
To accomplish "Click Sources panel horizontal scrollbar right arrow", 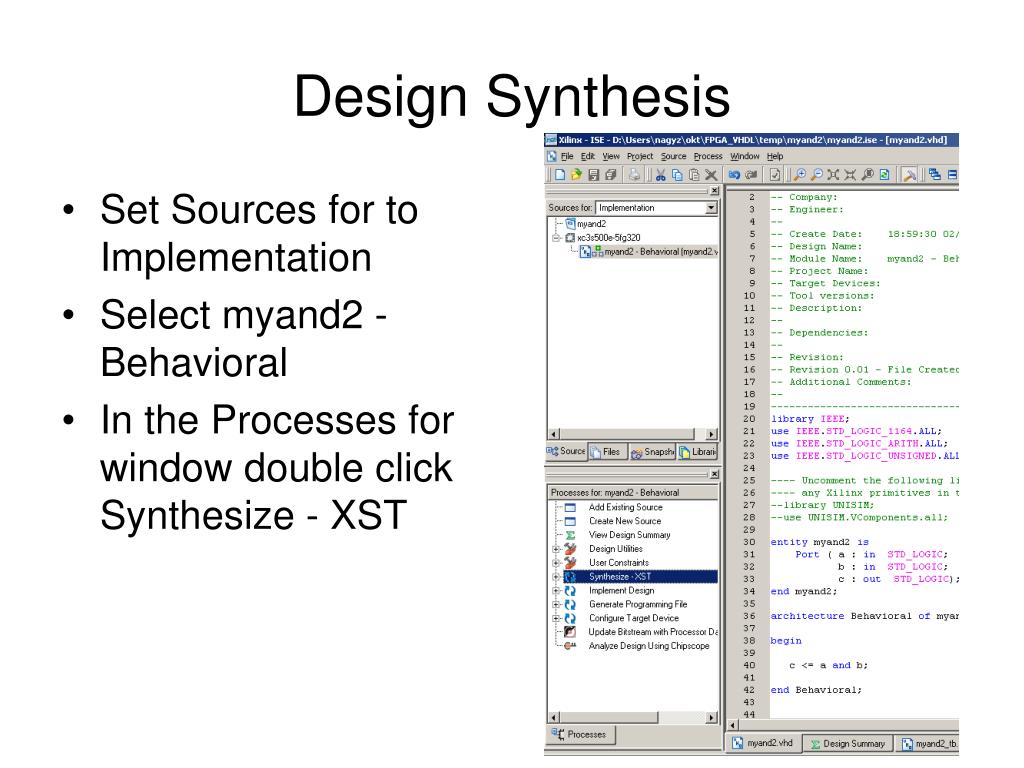I will click(x=711, y=434).
